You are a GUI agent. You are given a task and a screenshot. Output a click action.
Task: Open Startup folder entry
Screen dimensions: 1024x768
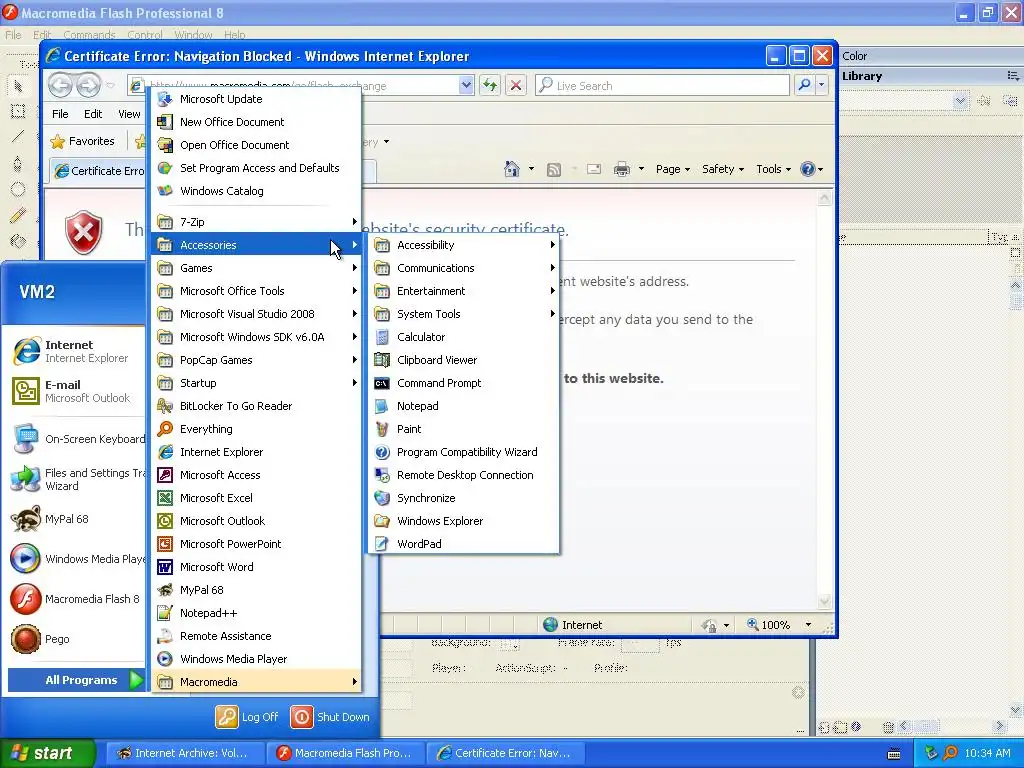coord(257,383)
